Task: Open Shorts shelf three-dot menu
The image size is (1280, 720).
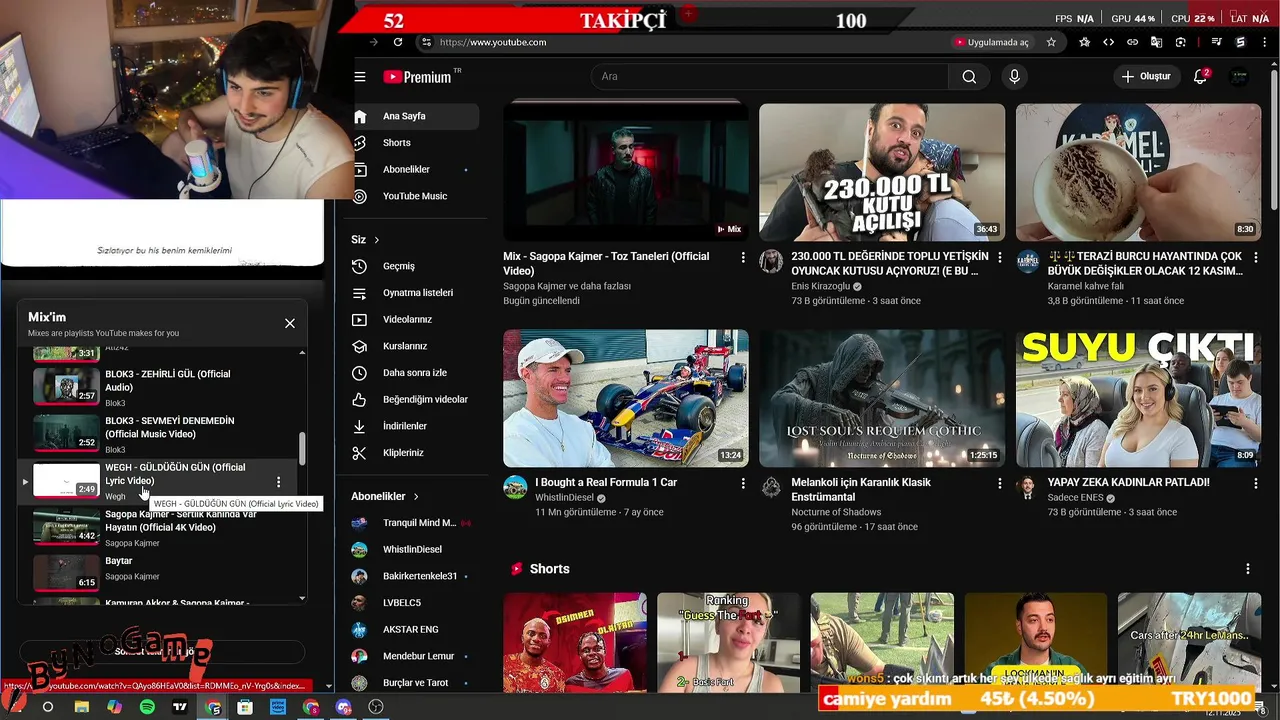Action: [1247, 569]
